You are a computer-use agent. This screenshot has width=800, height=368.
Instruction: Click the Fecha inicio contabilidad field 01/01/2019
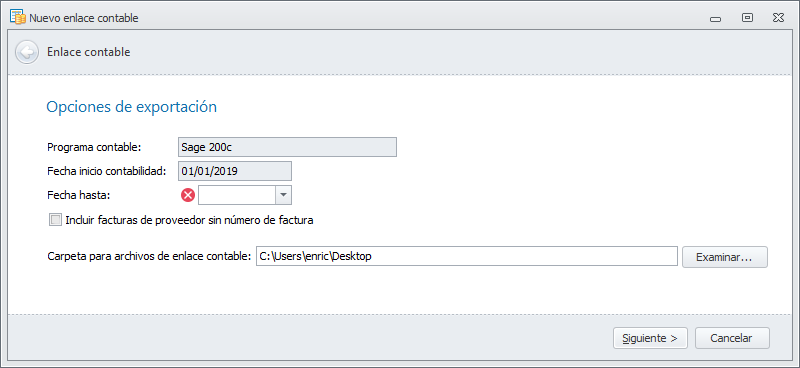click(x=235, y=171)
